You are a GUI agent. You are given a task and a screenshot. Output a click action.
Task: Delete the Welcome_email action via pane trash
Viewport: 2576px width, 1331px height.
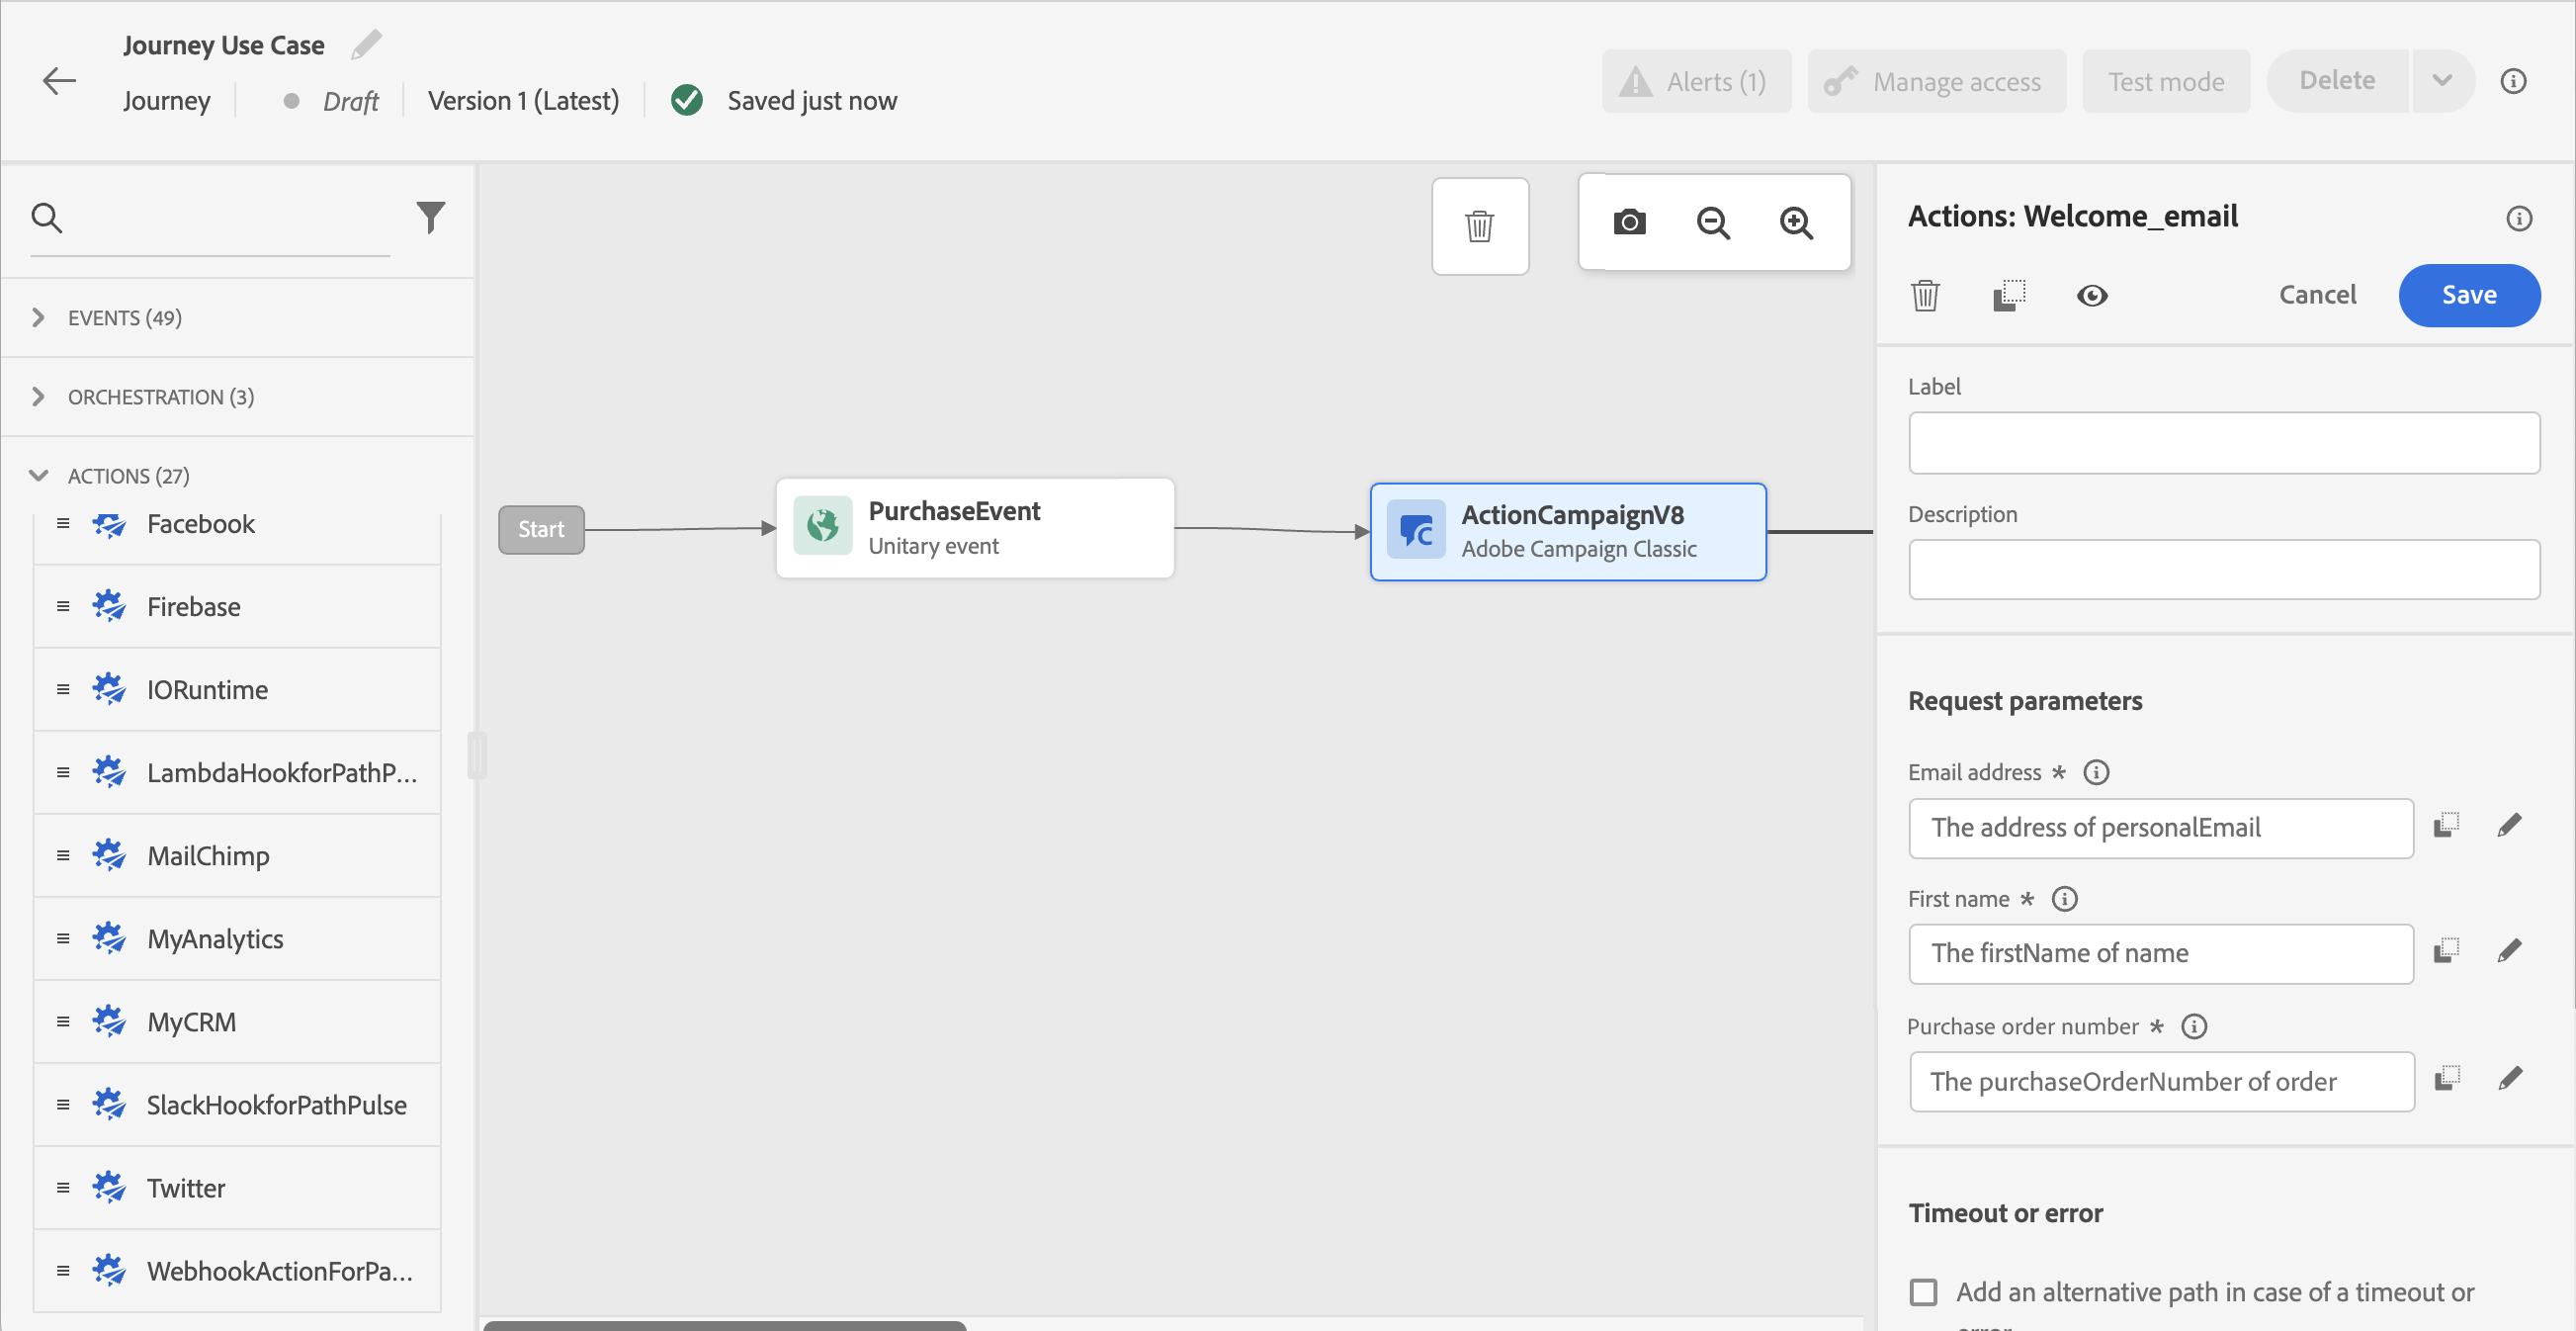point(1925,296)
